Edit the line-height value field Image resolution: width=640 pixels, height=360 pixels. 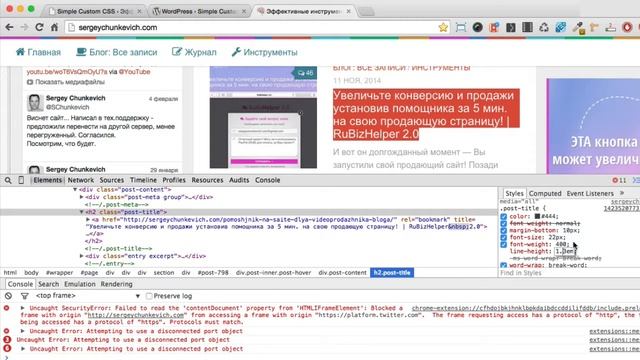coord(564,251)
